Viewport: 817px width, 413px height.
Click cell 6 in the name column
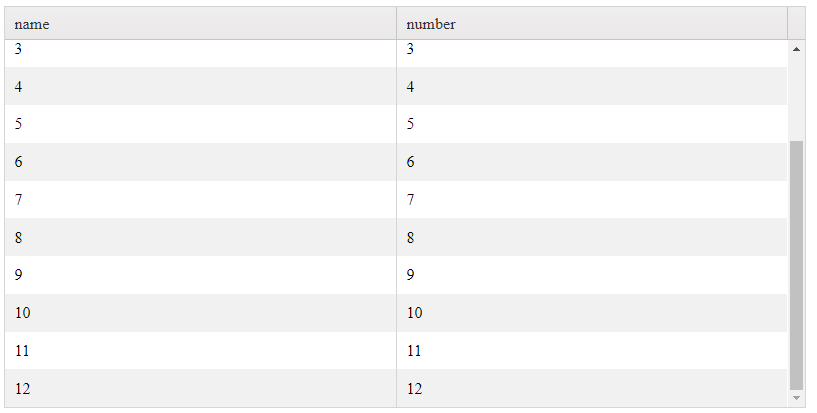click(200, 162)
